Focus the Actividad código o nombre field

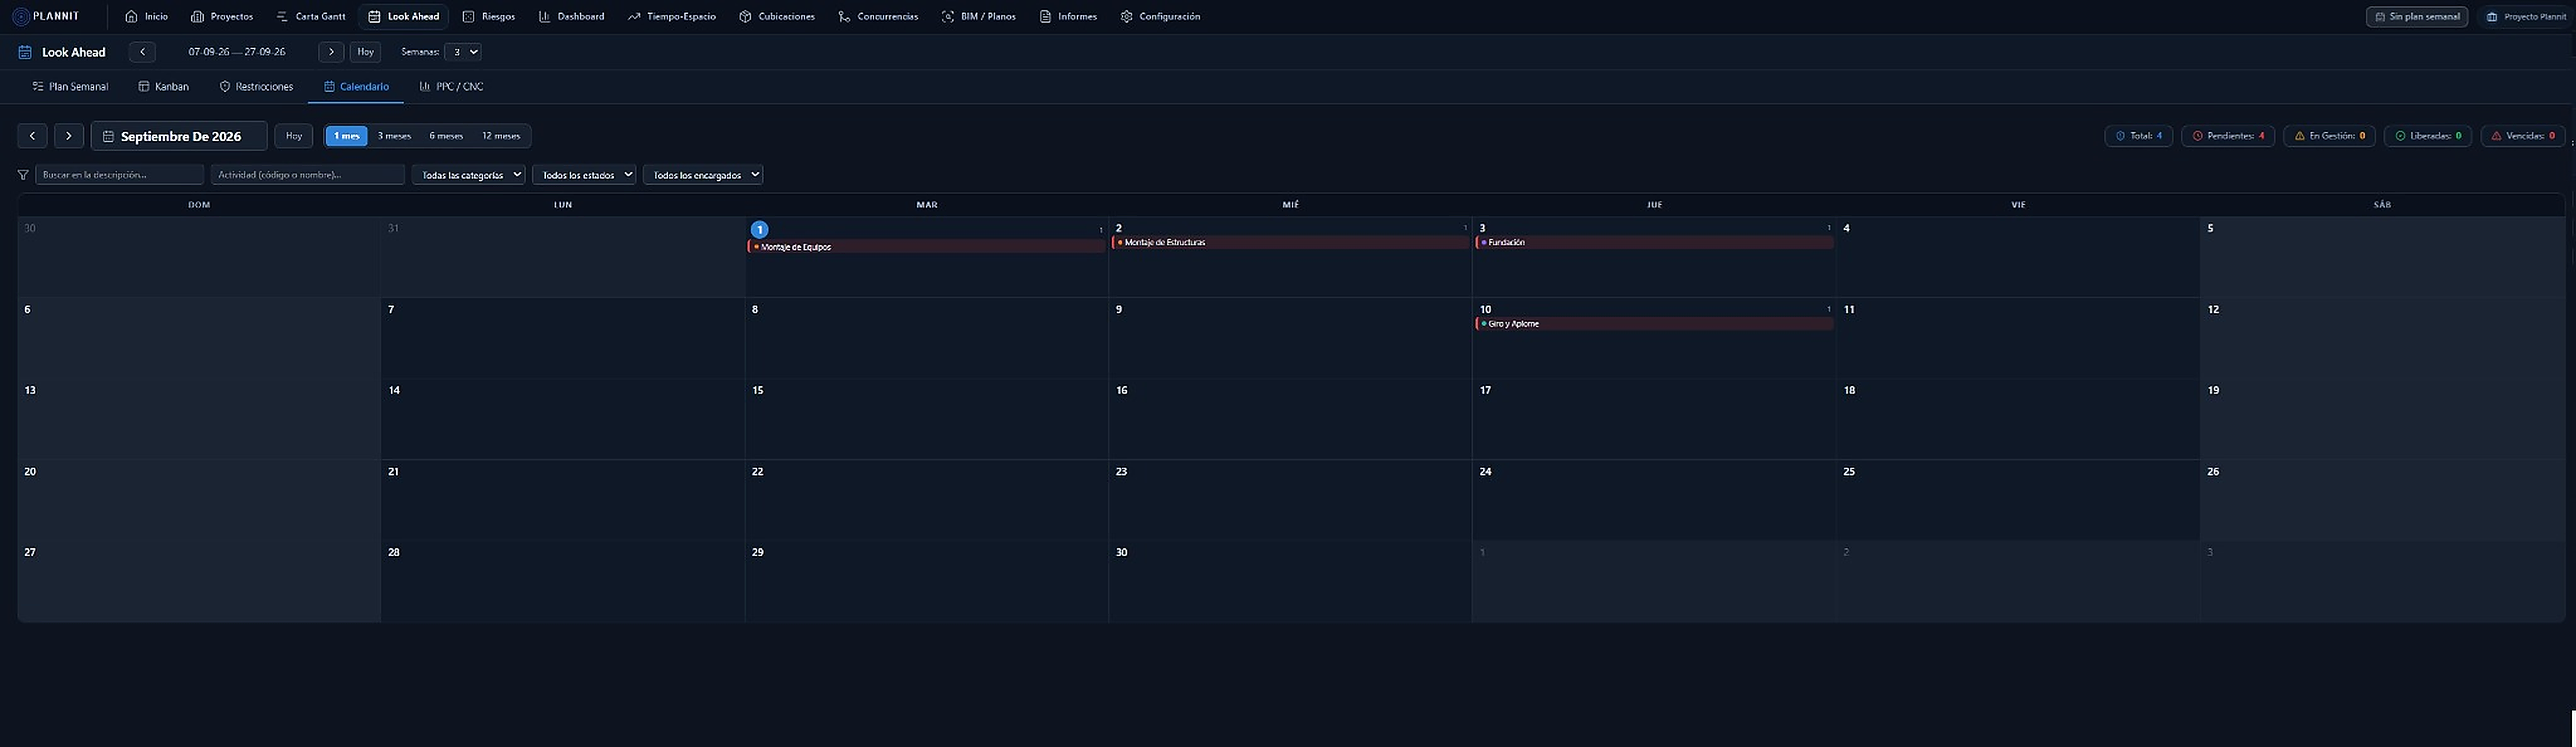tap(308, 175)
